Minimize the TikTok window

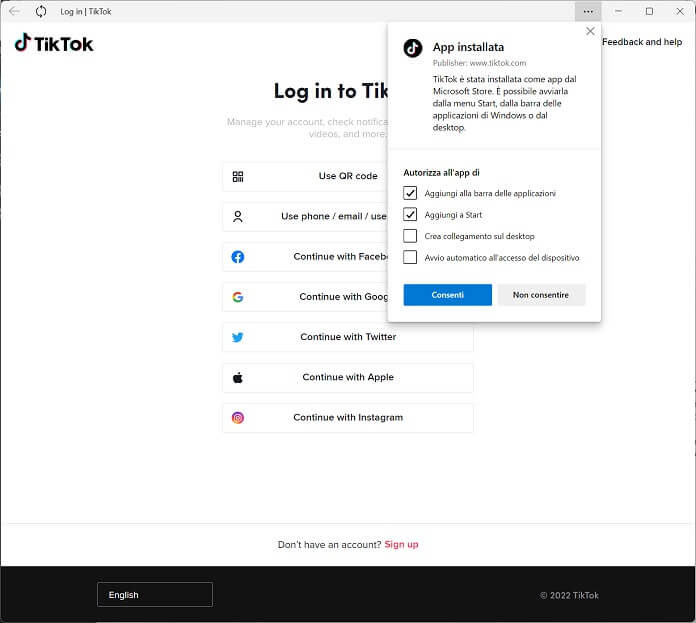[618, 11]
